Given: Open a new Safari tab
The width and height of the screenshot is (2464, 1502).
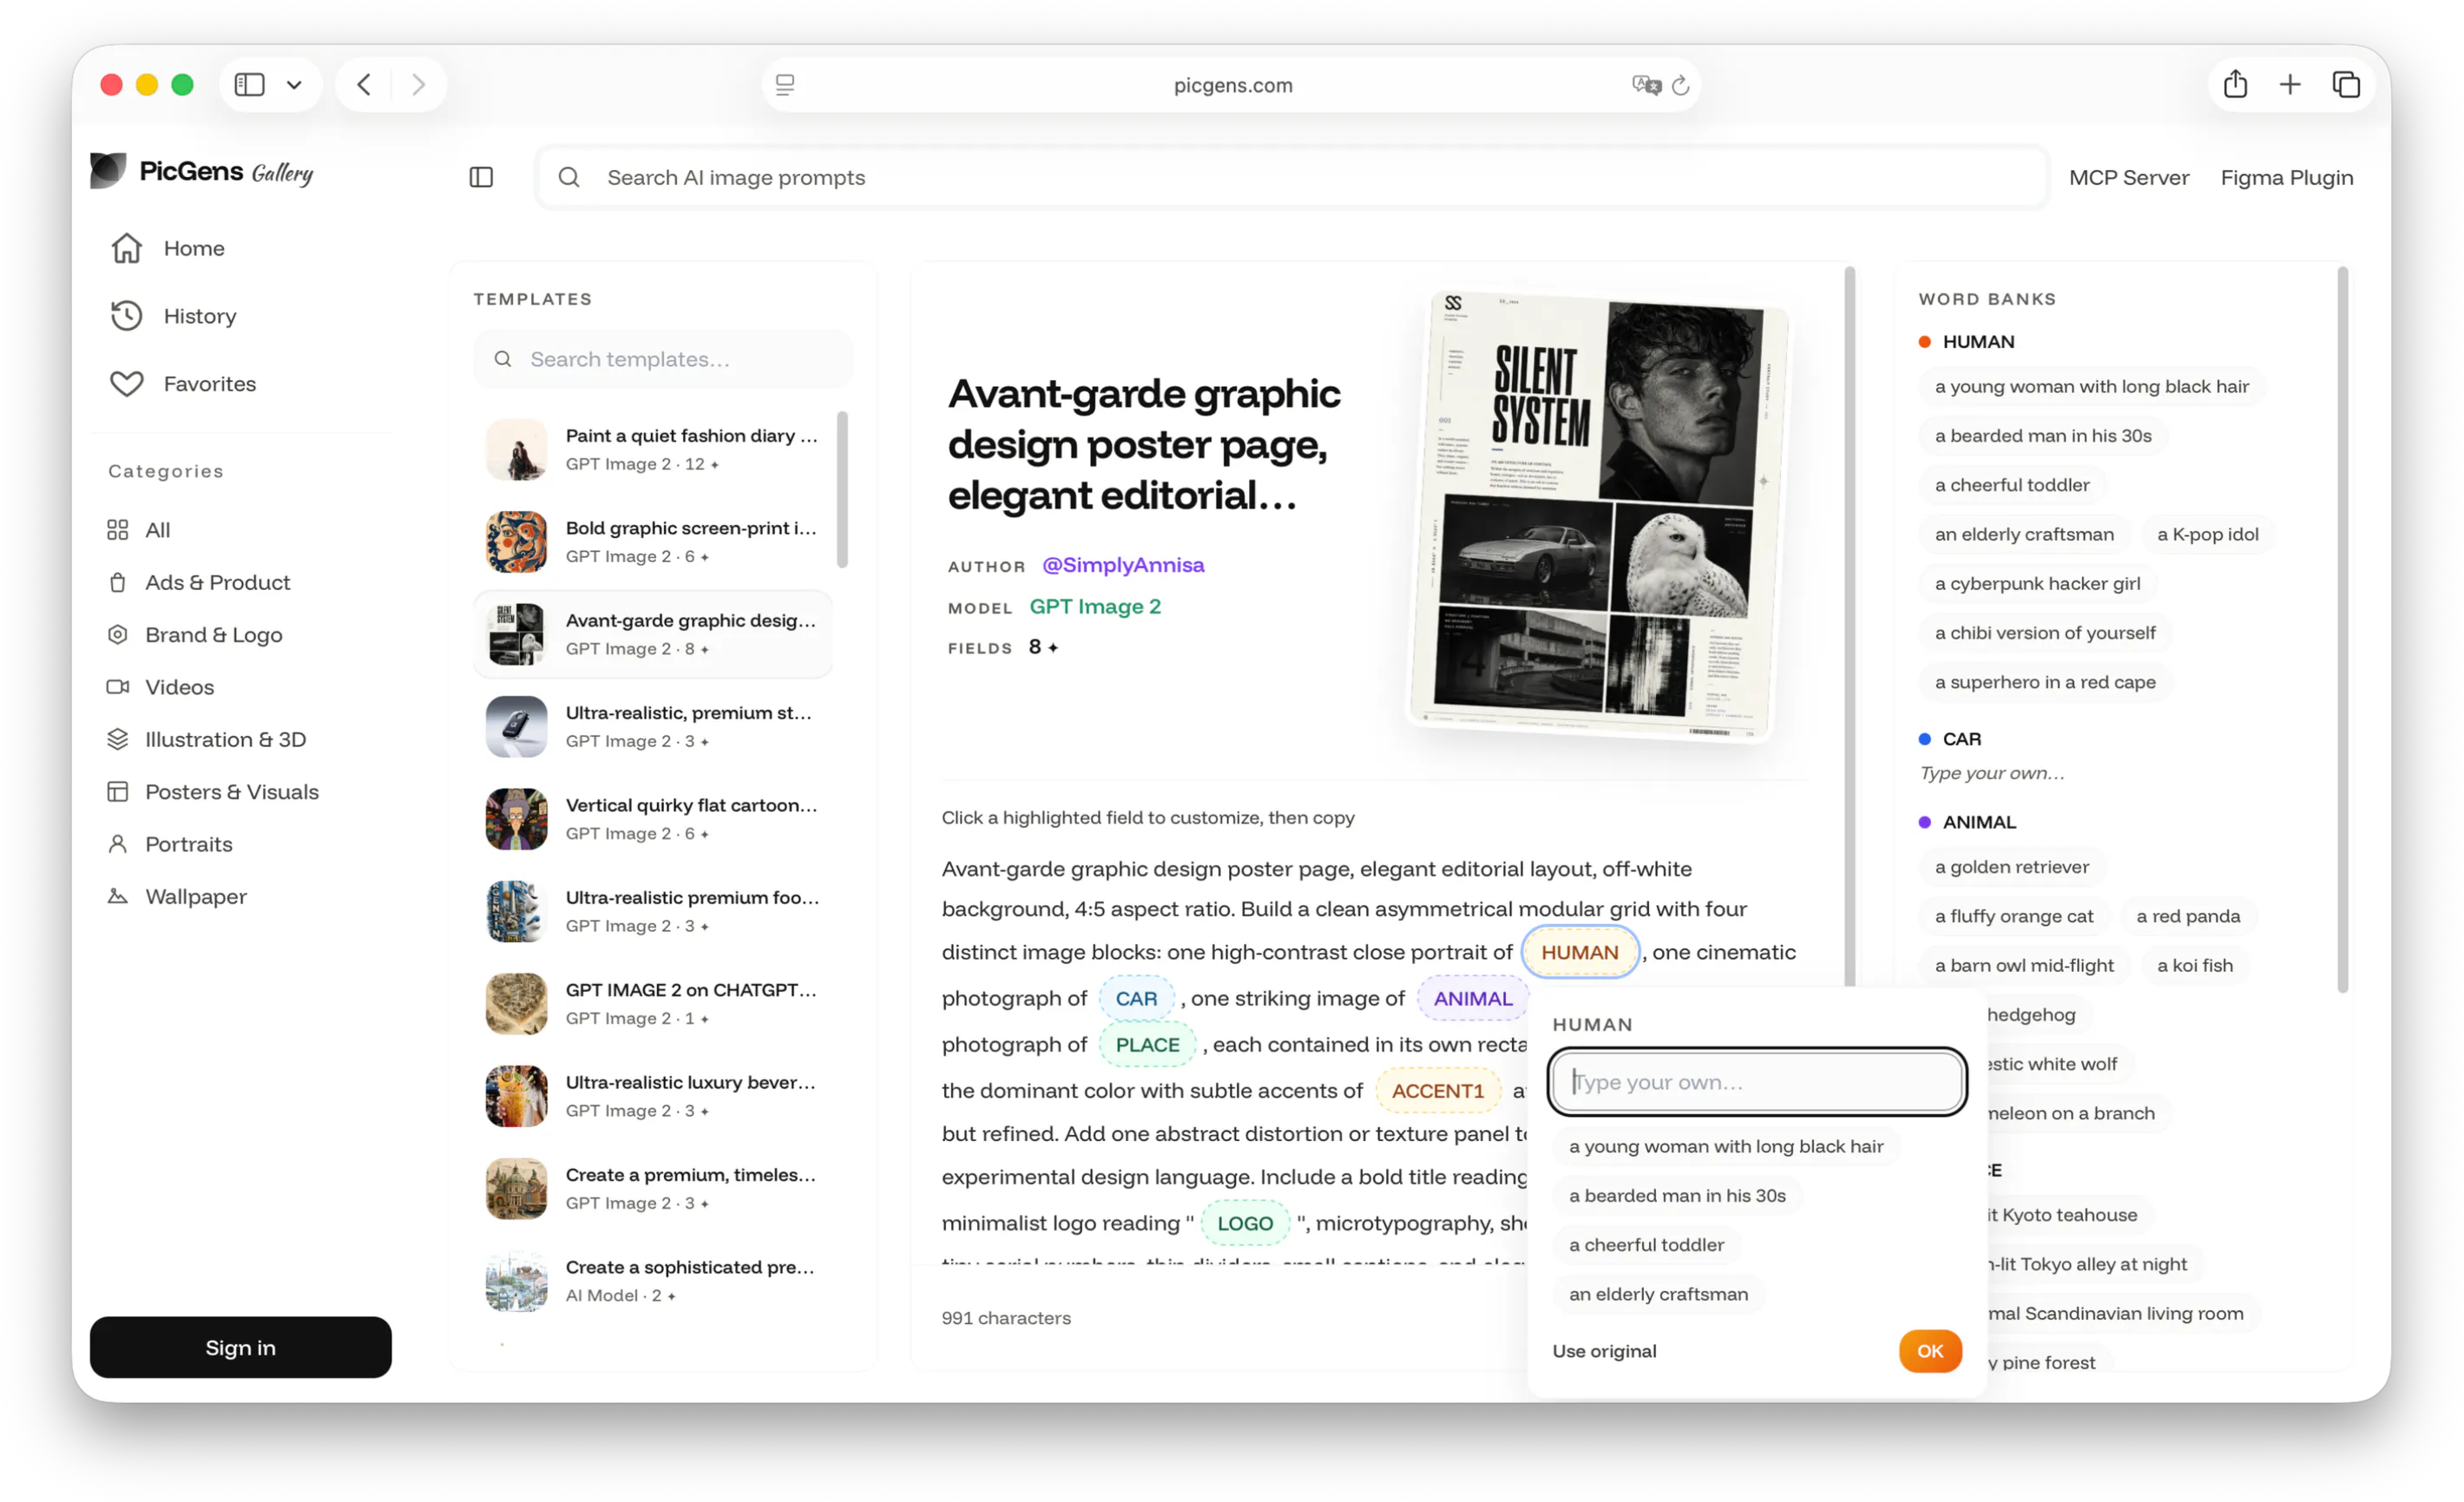Looking at the screenshot, I should pos(2290,85).
